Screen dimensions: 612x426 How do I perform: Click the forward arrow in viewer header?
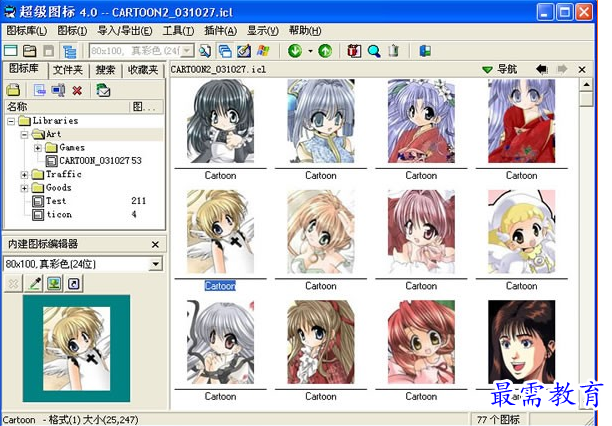pos(562,70)
